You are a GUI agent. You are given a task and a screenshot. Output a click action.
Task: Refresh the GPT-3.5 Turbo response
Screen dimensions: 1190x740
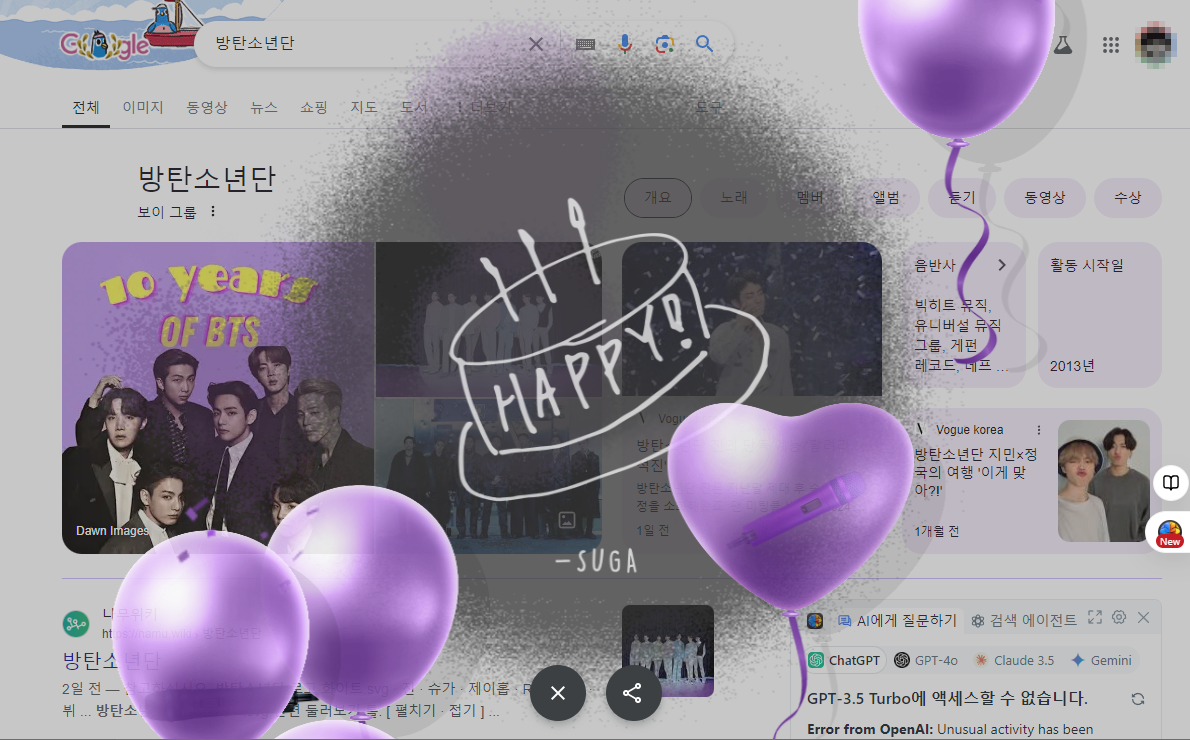tap(1138, 699)
